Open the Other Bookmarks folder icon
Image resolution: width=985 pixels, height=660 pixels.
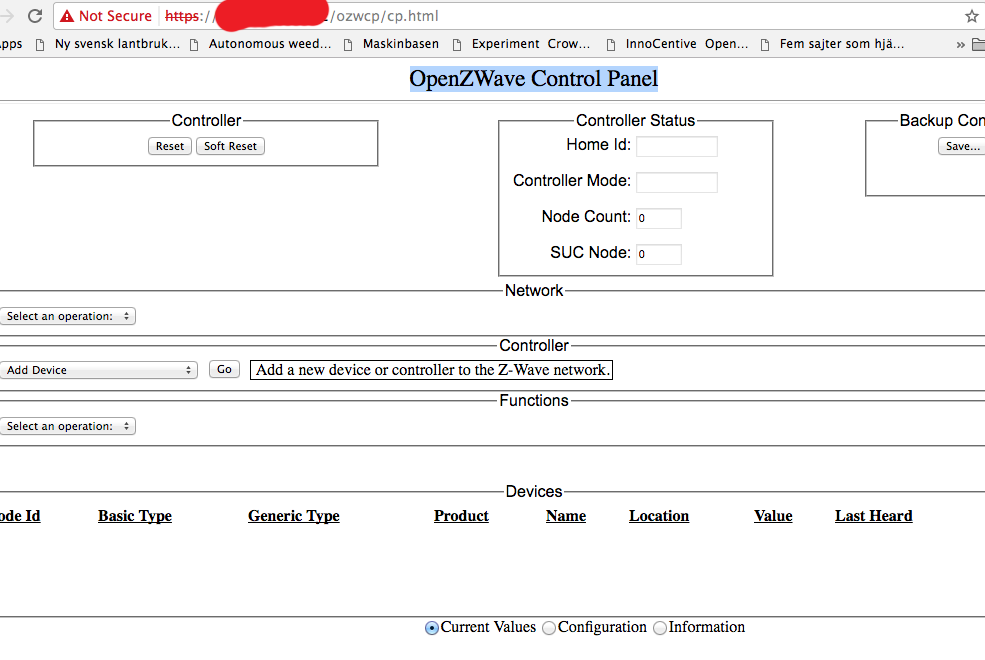[978, 44]
